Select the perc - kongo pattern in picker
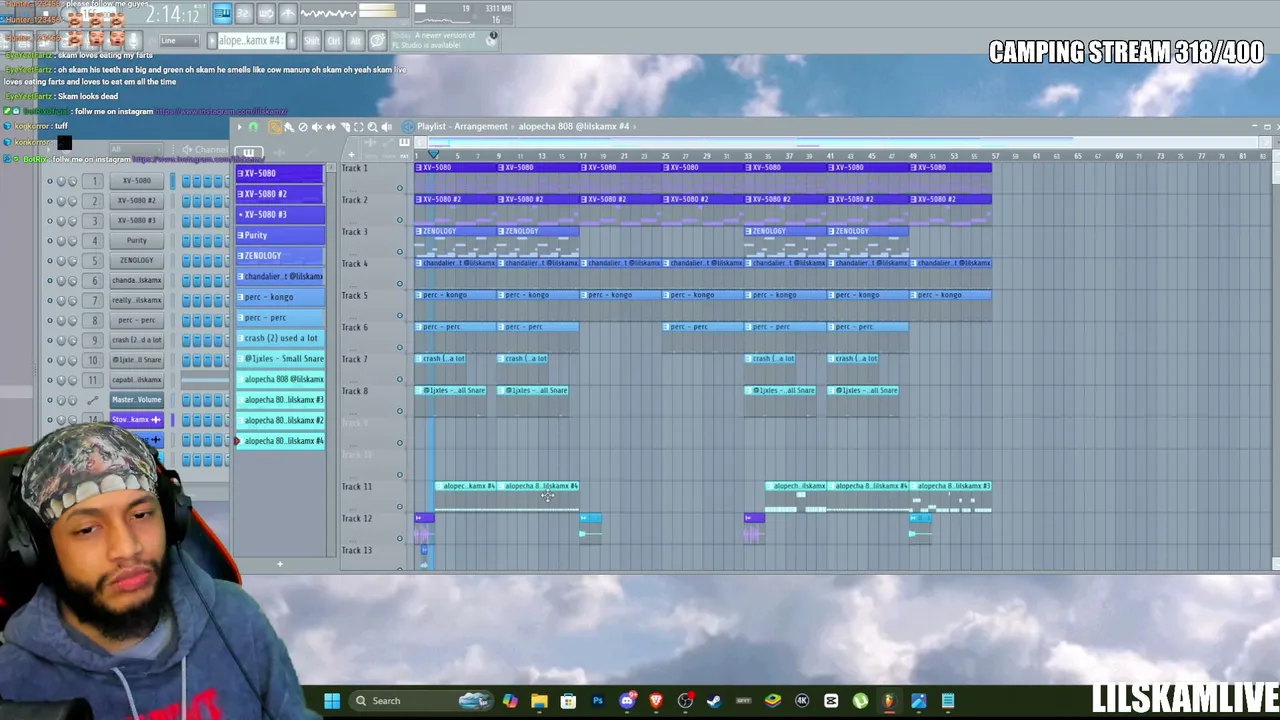 [280, 297]
